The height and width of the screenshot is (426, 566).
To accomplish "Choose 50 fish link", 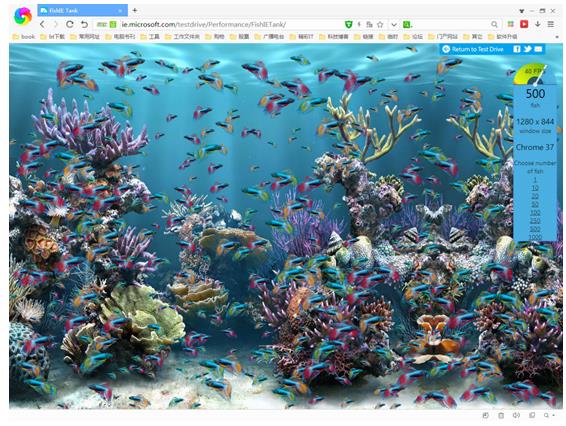I will pos(535,204).
